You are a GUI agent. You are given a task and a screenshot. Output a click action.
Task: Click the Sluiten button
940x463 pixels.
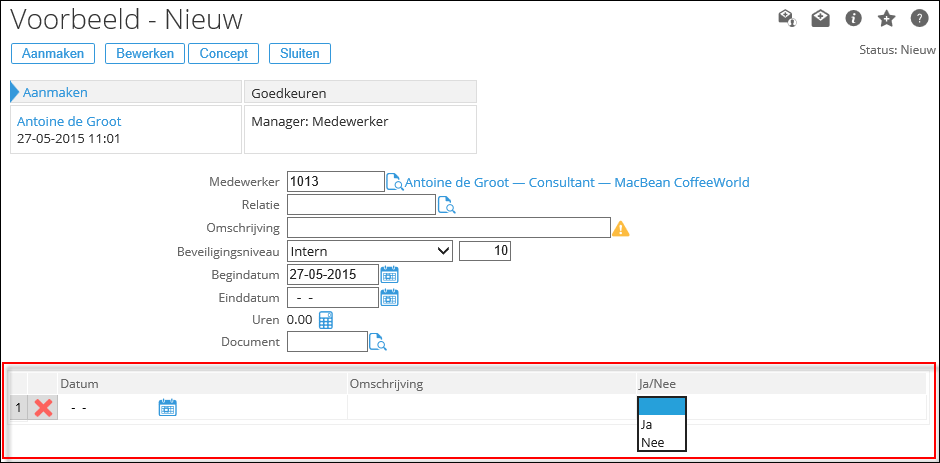300,53
